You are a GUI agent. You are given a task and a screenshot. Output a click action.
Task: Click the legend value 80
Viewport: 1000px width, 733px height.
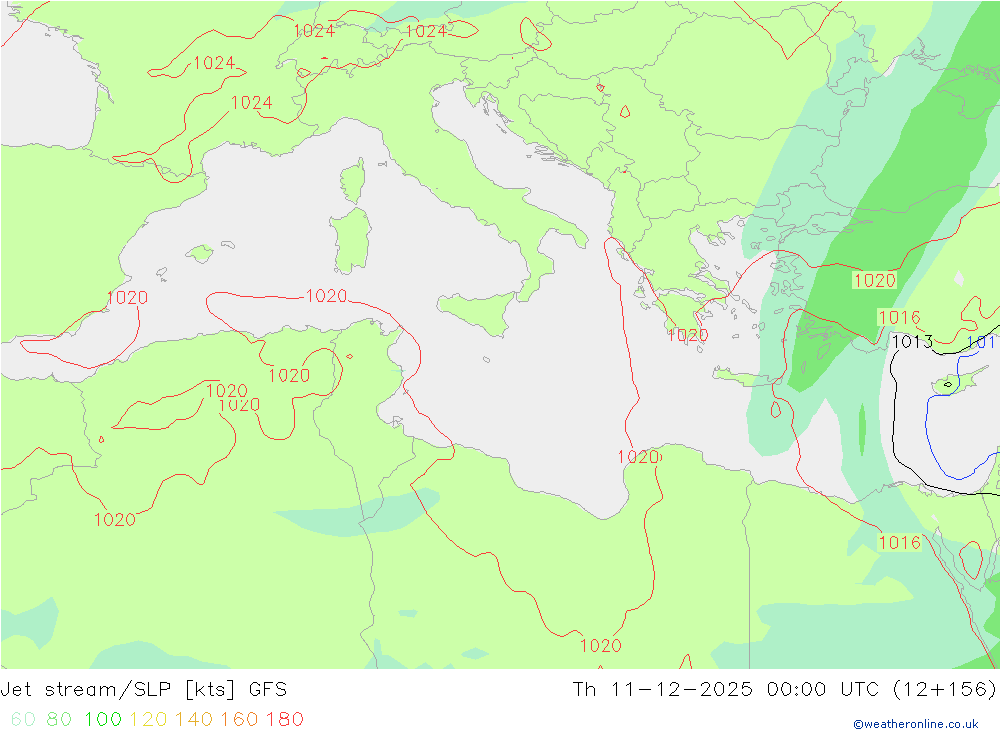tap(59, 720)
